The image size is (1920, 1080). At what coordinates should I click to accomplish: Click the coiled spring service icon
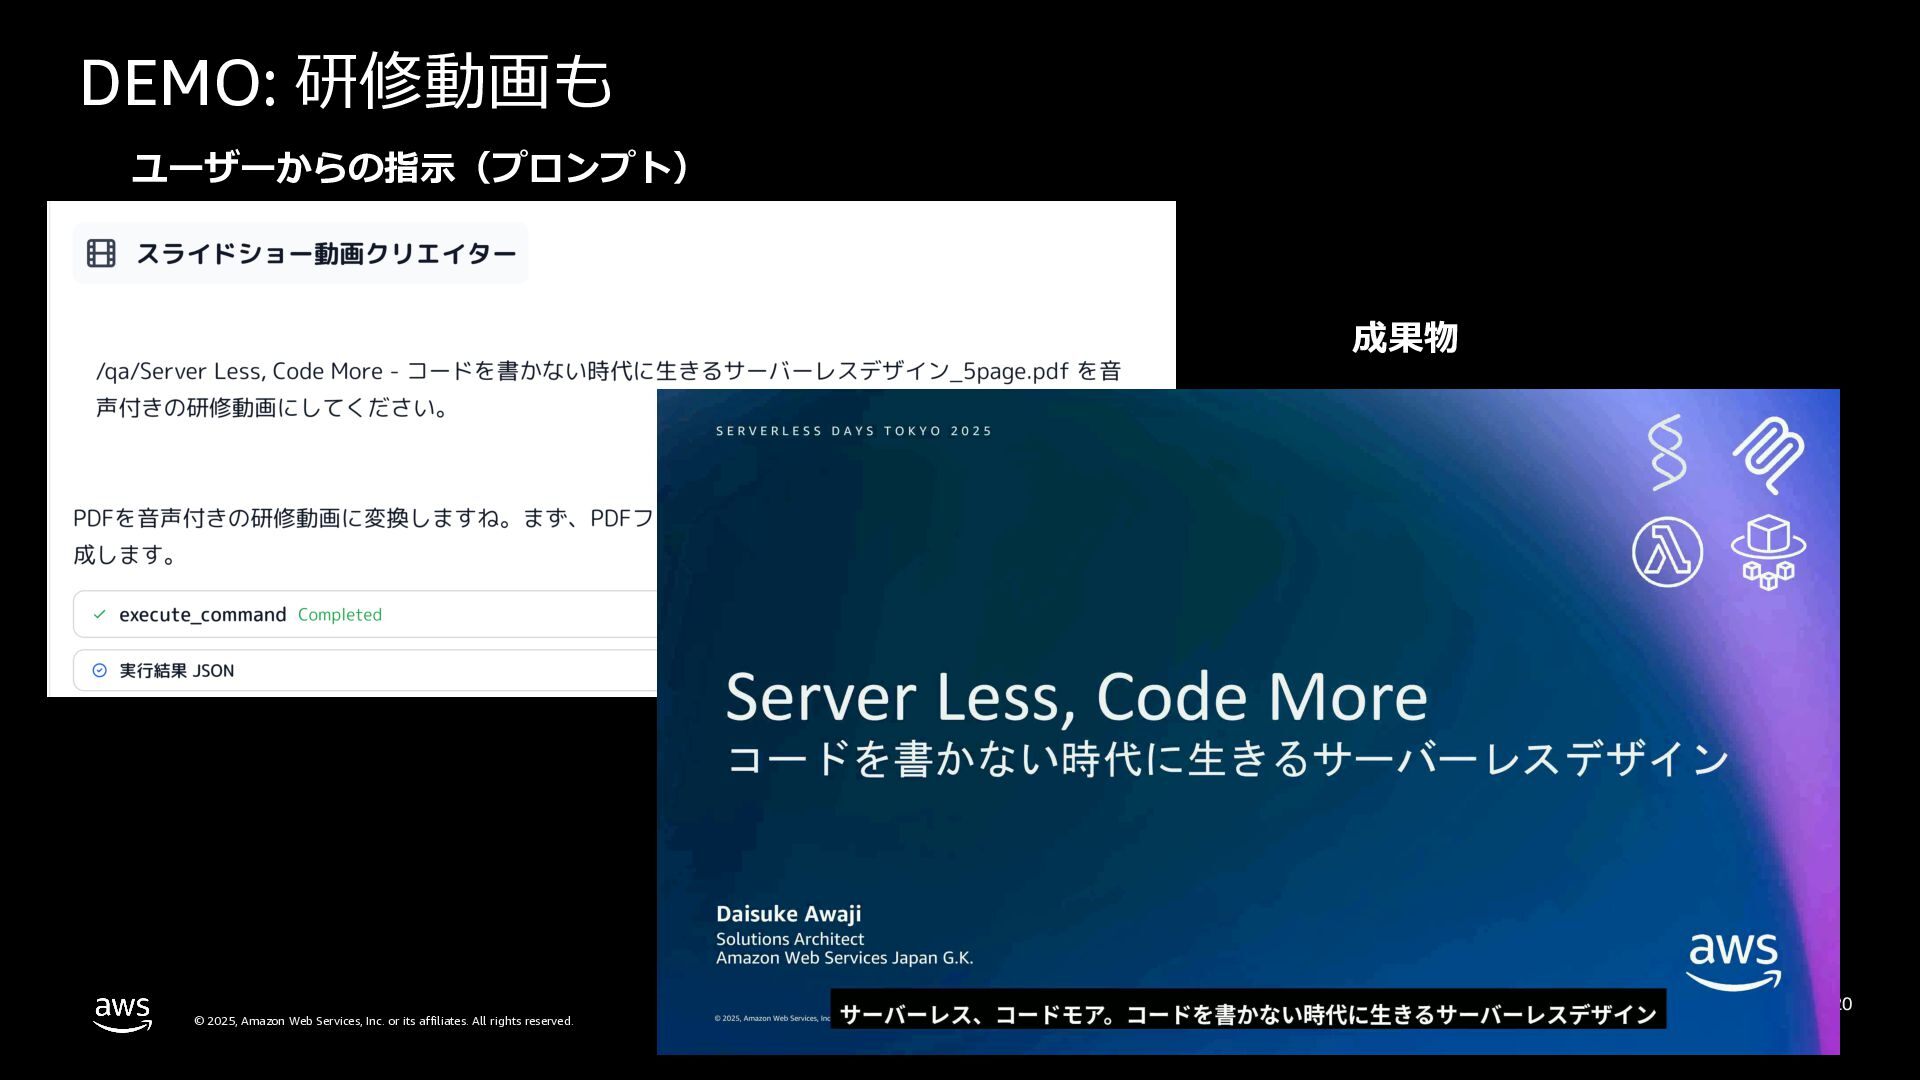pos(1768,455)
